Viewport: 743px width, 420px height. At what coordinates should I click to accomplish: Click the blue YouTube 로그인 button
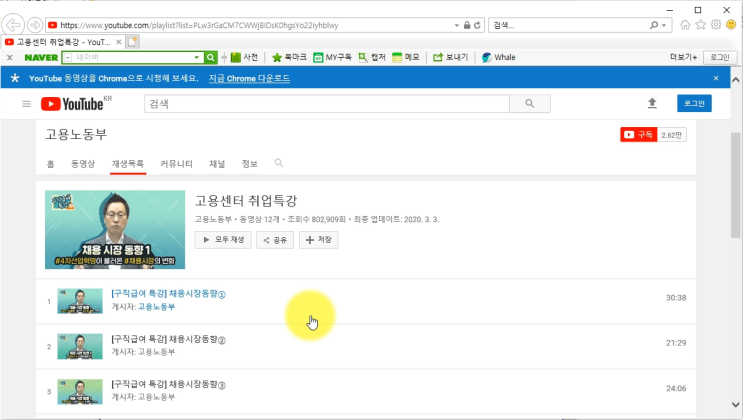pos(694,103)
